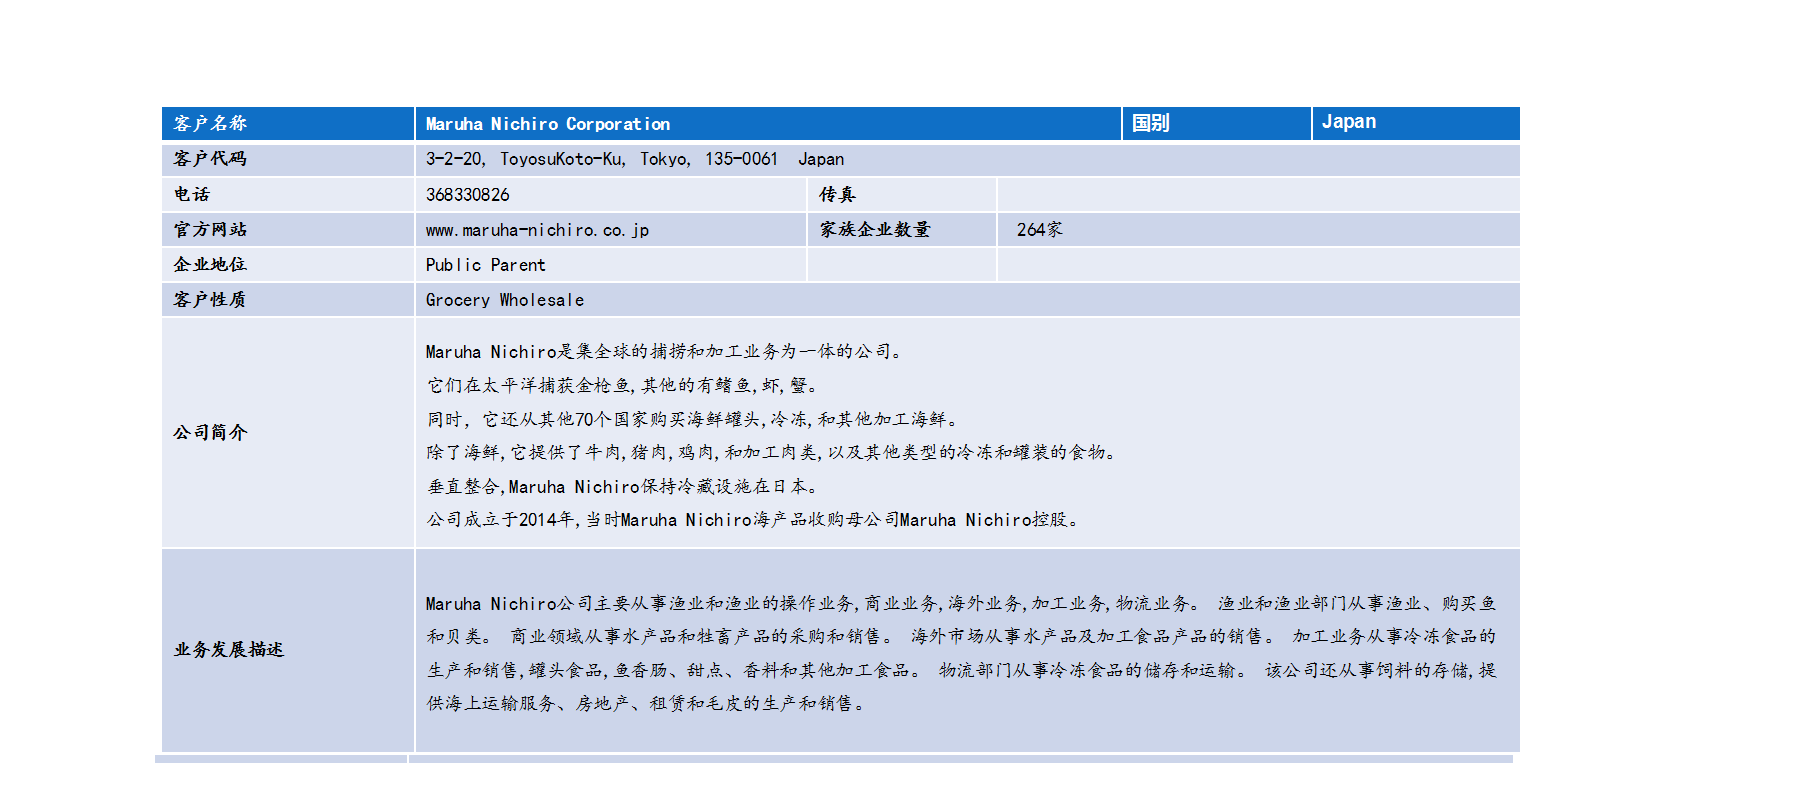The height and width of the screenshot is (802, 1794).
Task: Click the 官方网站 label
Action: point(210,229)
